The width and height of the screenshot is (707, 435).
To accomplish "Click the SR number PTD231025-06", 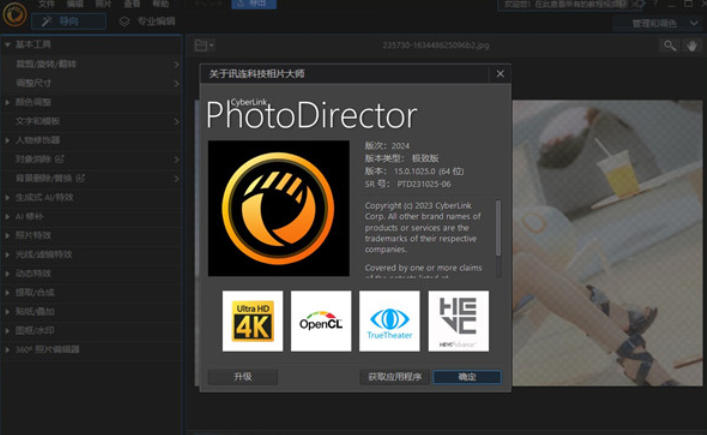I will (424, 184).
